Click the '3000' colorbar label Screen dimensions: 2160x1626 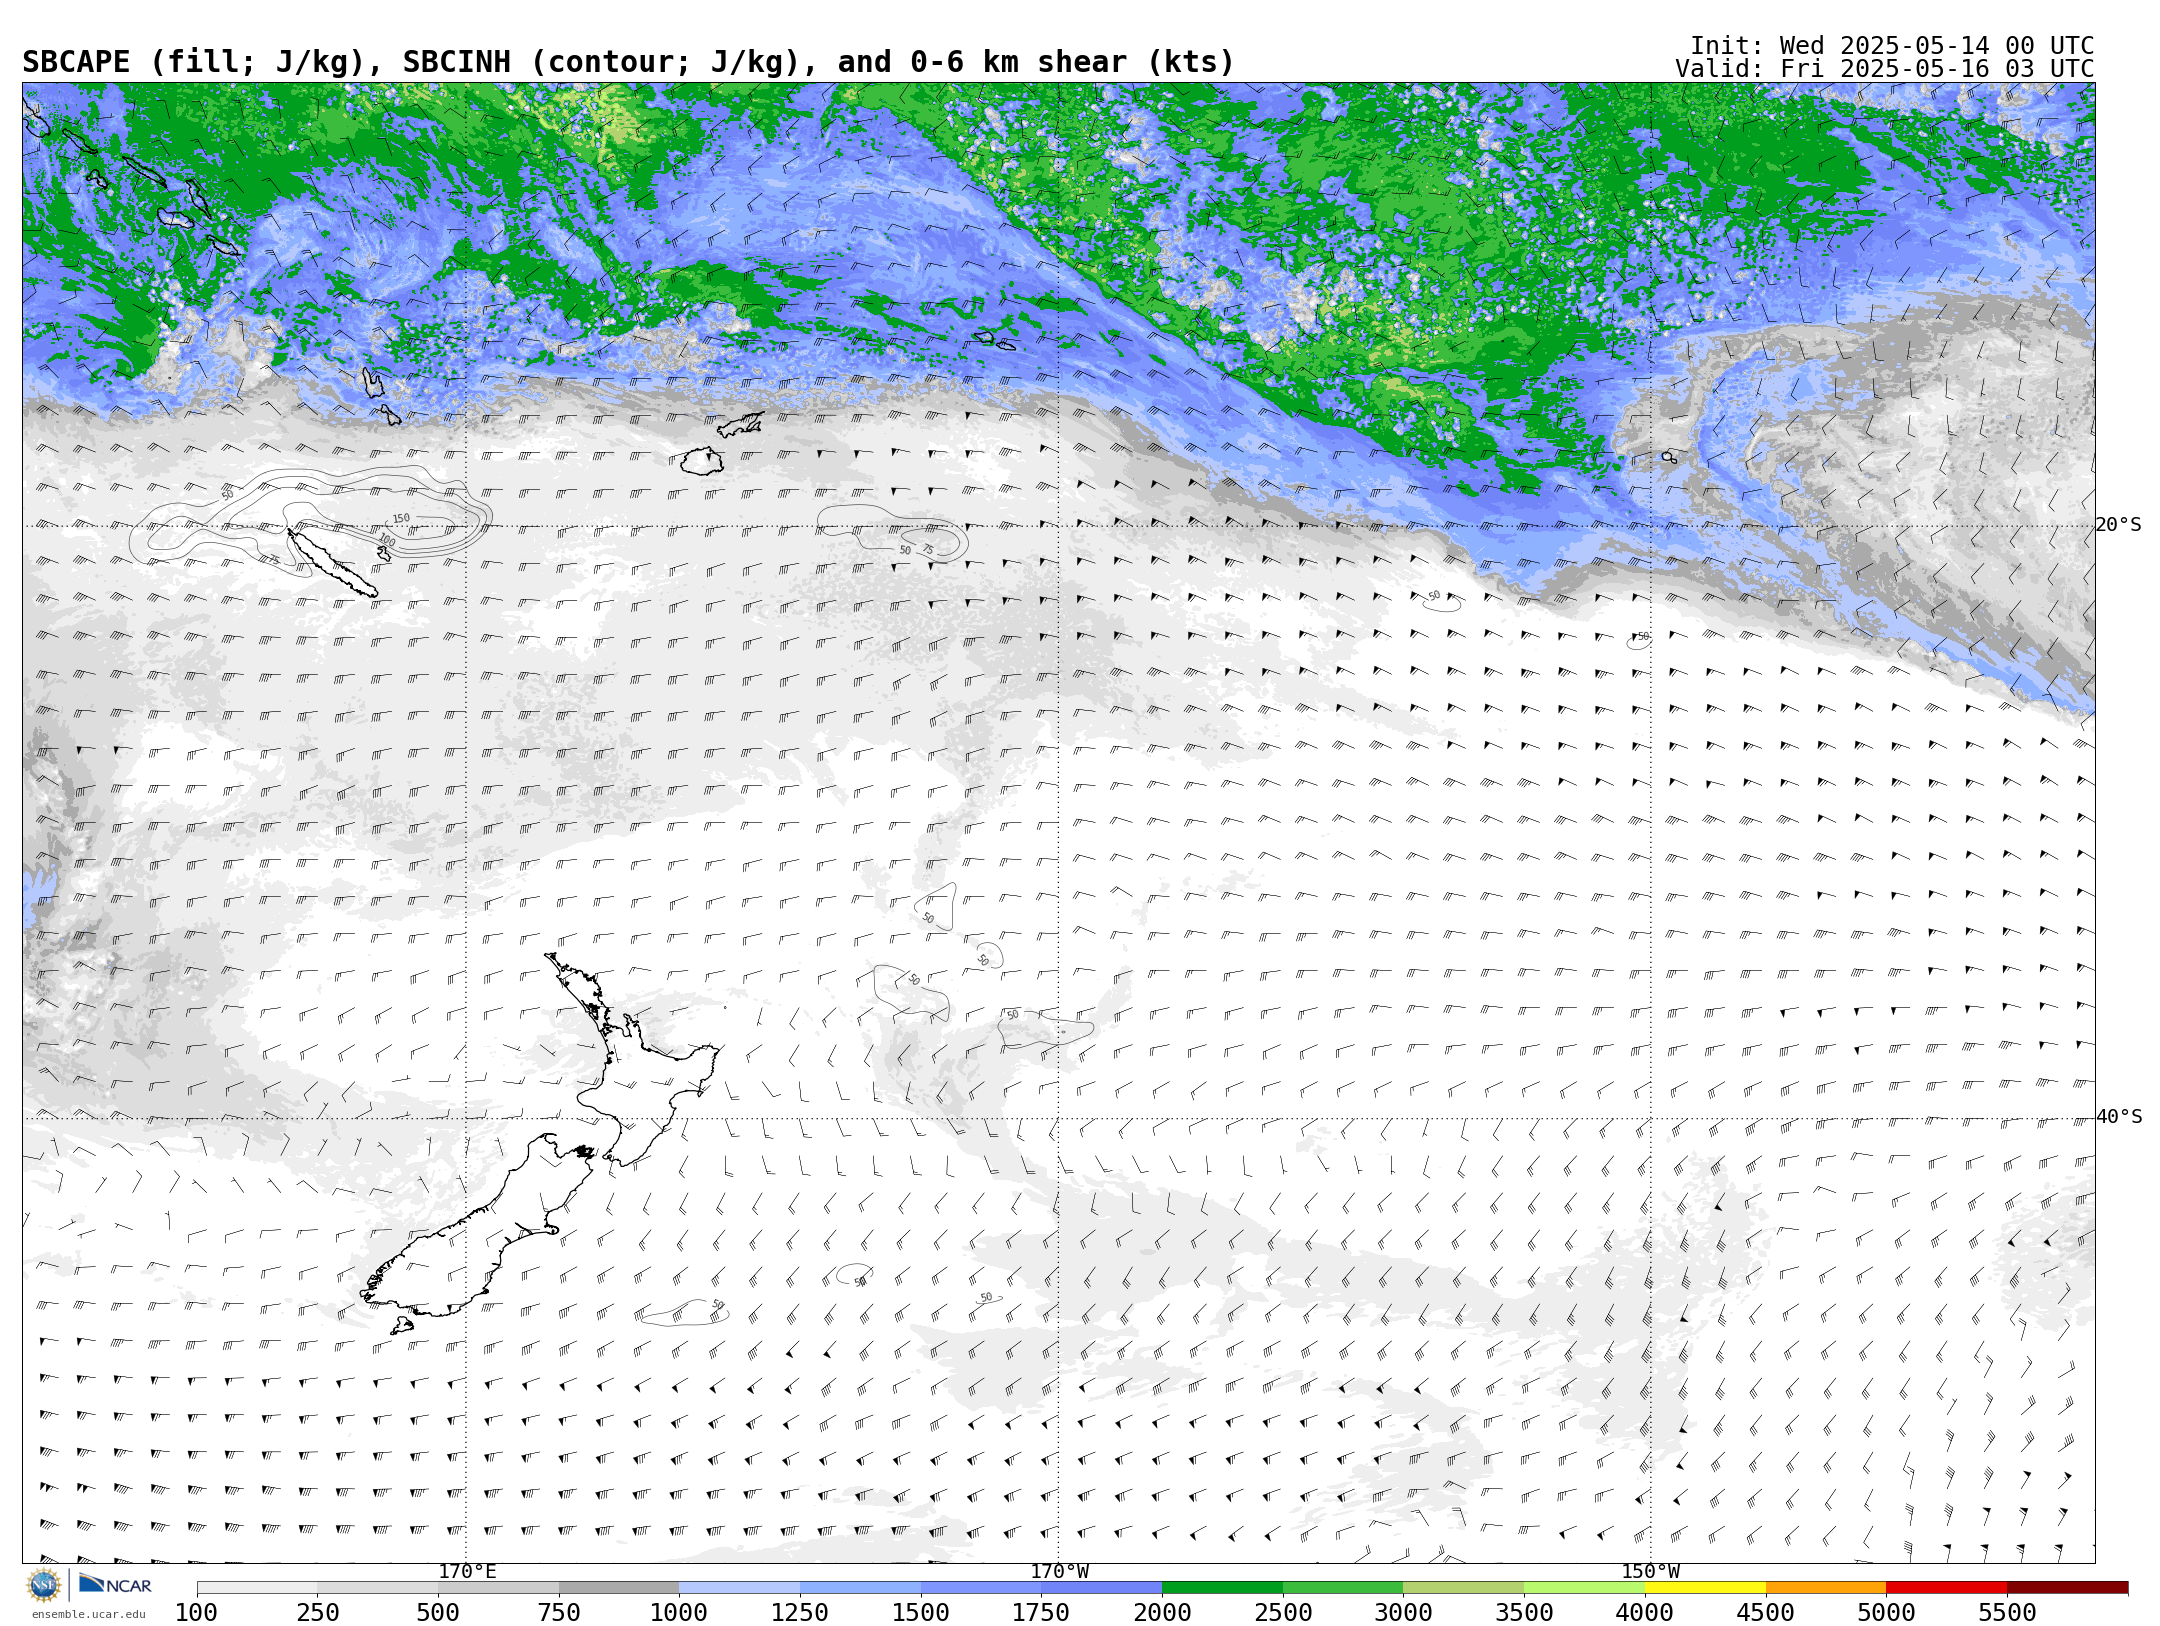coord(1403,1612)
